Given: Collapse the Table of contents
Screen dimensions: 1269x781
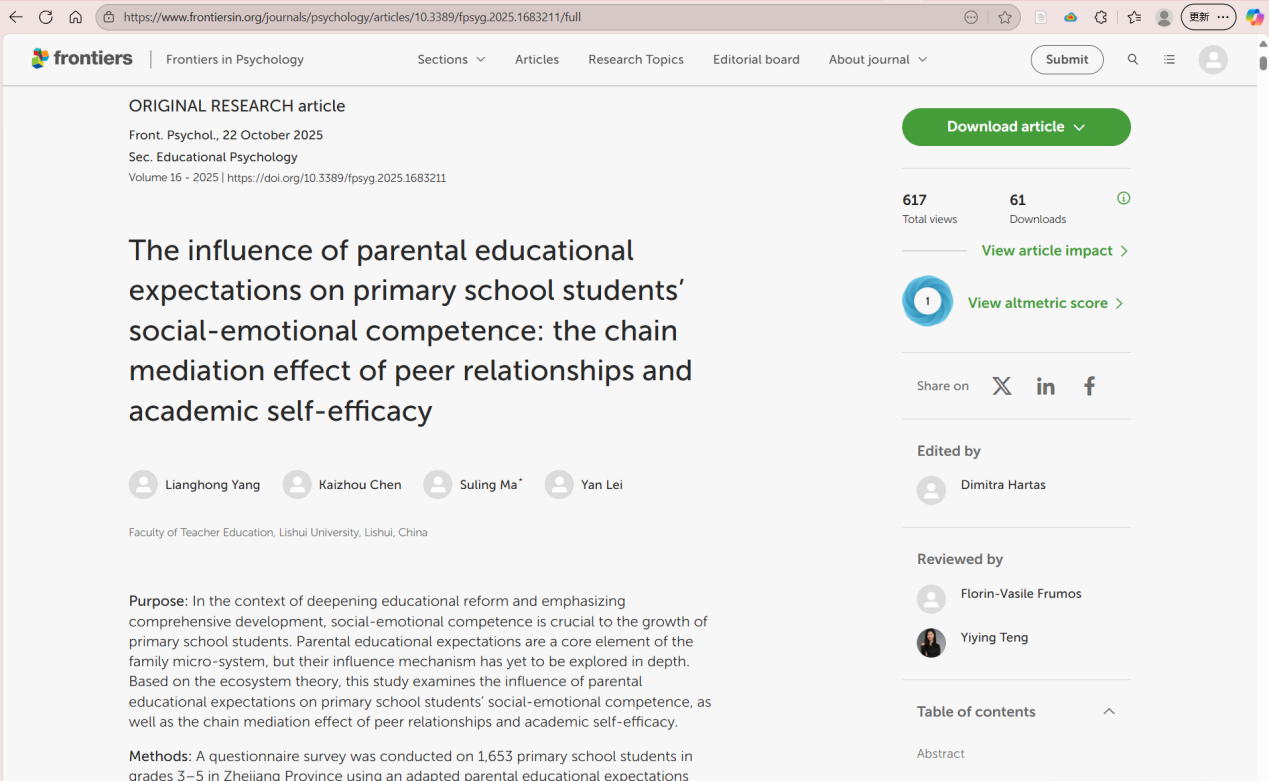Looking at the screenshot, I should click(x=1108, y=711).
